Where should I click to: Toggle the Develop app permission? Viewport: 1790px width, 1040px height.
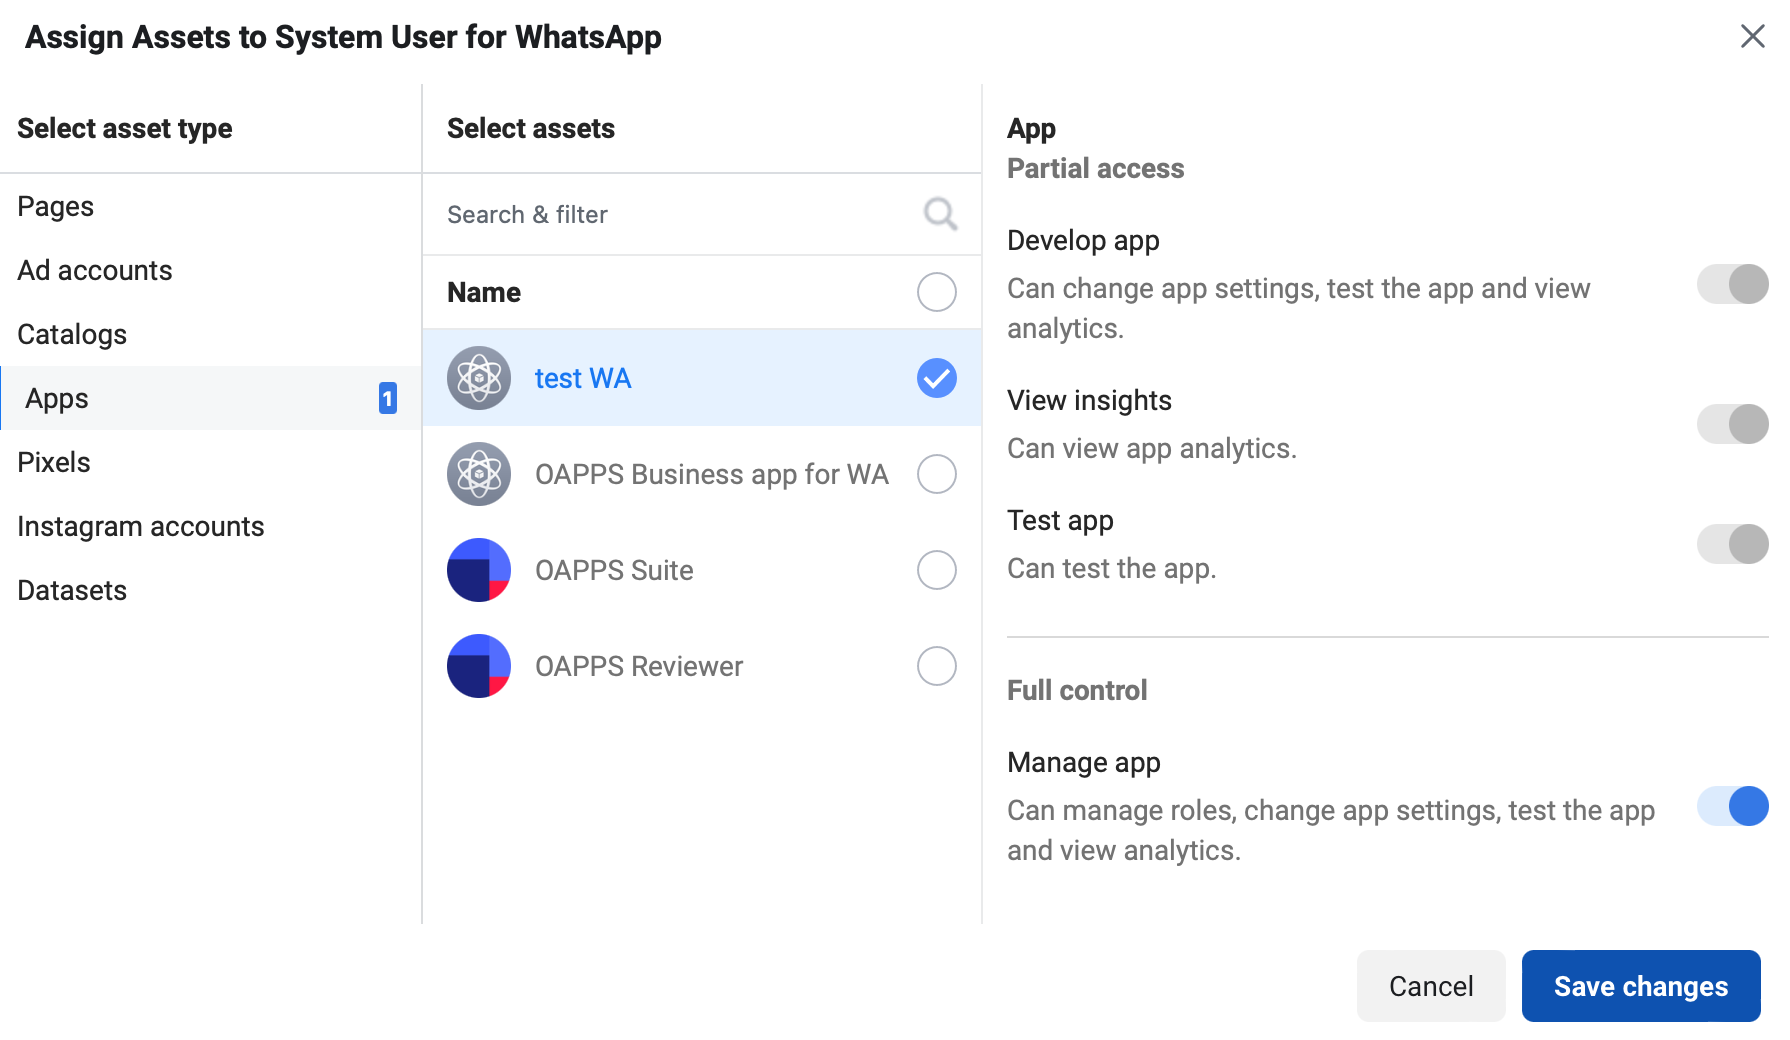click(1732, 284)
